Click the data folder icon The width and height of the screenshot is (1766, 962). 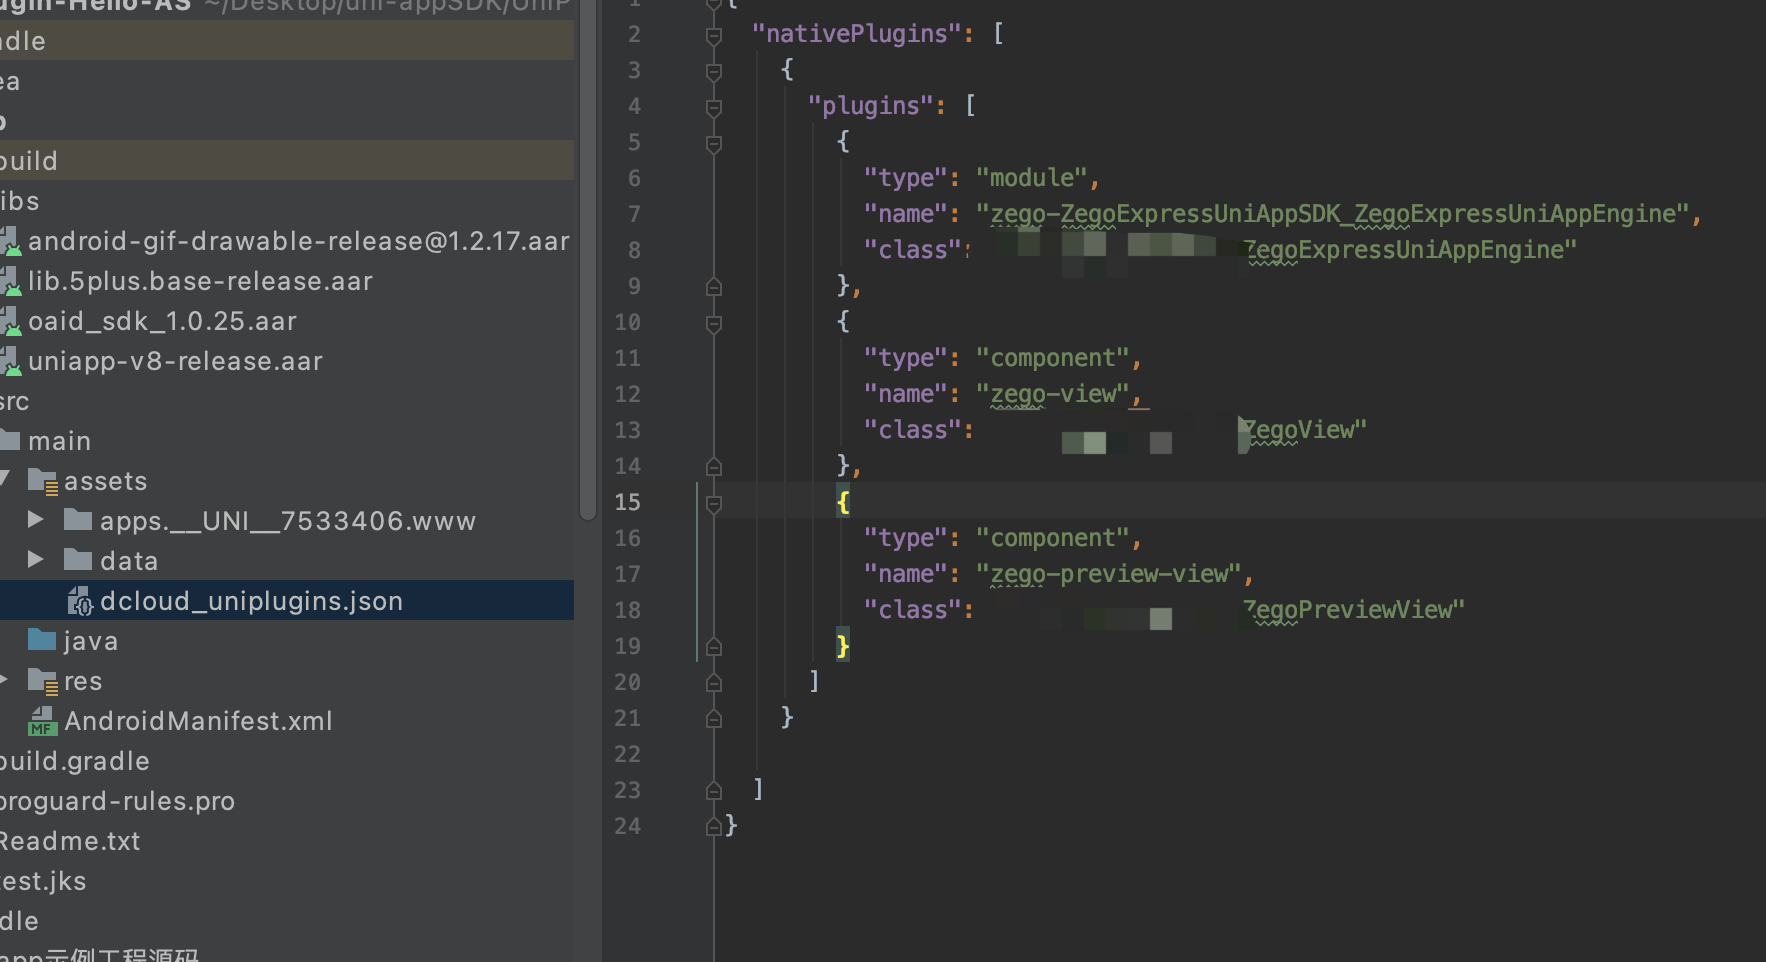(x=78, y=559)
